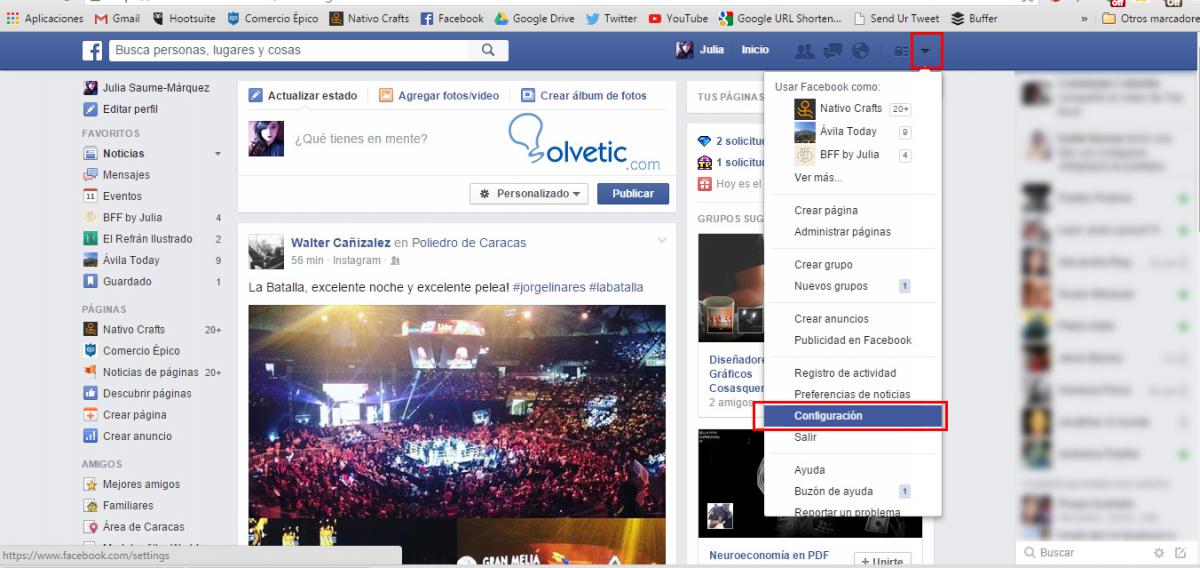1200x568 pixels.
Task: Expand more bookmarks chevron in bookmarks bar
Action: 1085,18
